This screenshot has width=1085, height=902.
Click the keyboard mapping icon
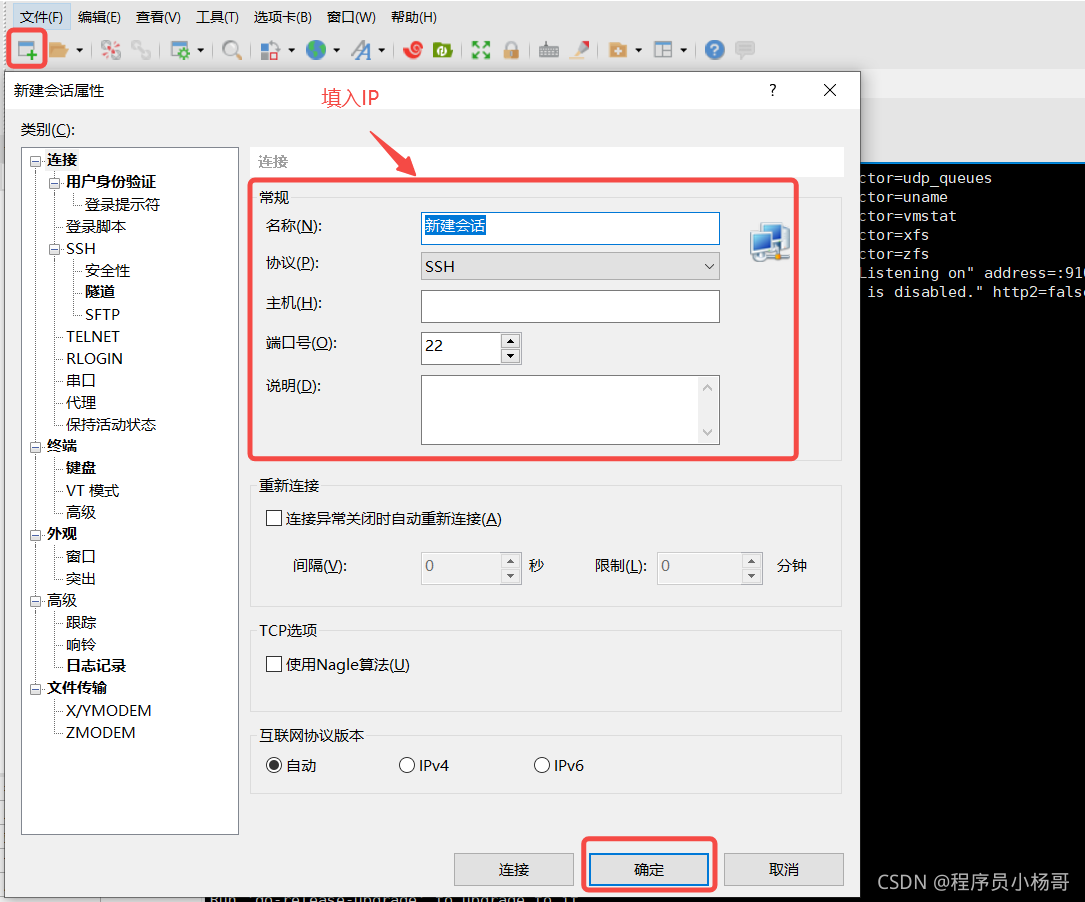[x=549, y=50]
